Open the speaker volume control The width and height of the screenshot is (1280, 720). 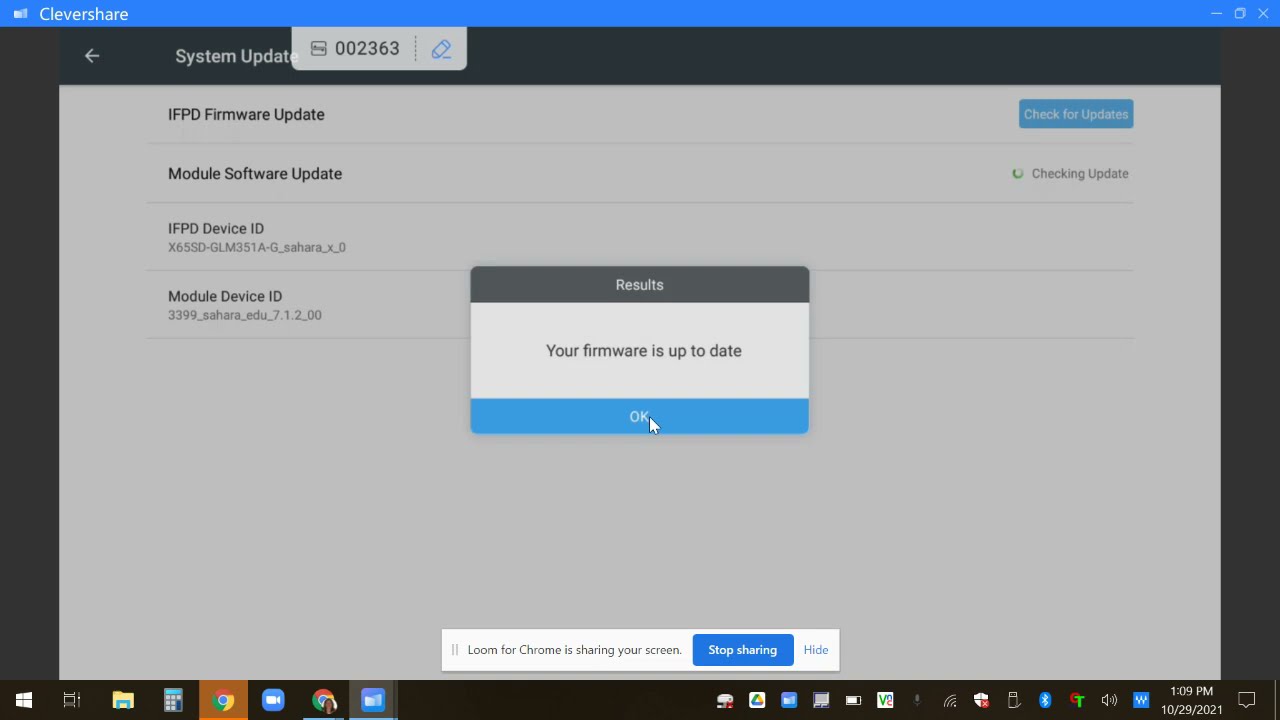click(x=1109, y=700)
